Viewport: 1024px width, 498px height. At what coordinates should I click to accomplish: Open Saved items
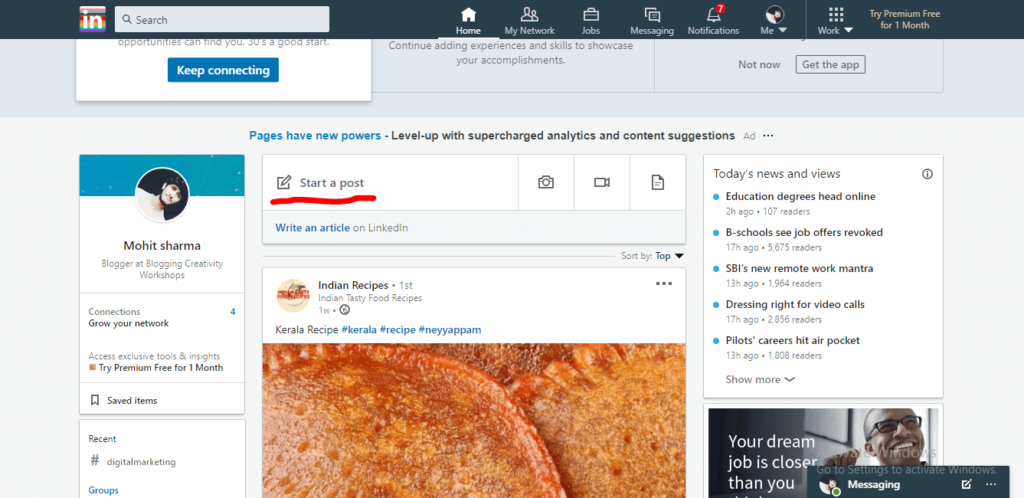click(132, 400)
